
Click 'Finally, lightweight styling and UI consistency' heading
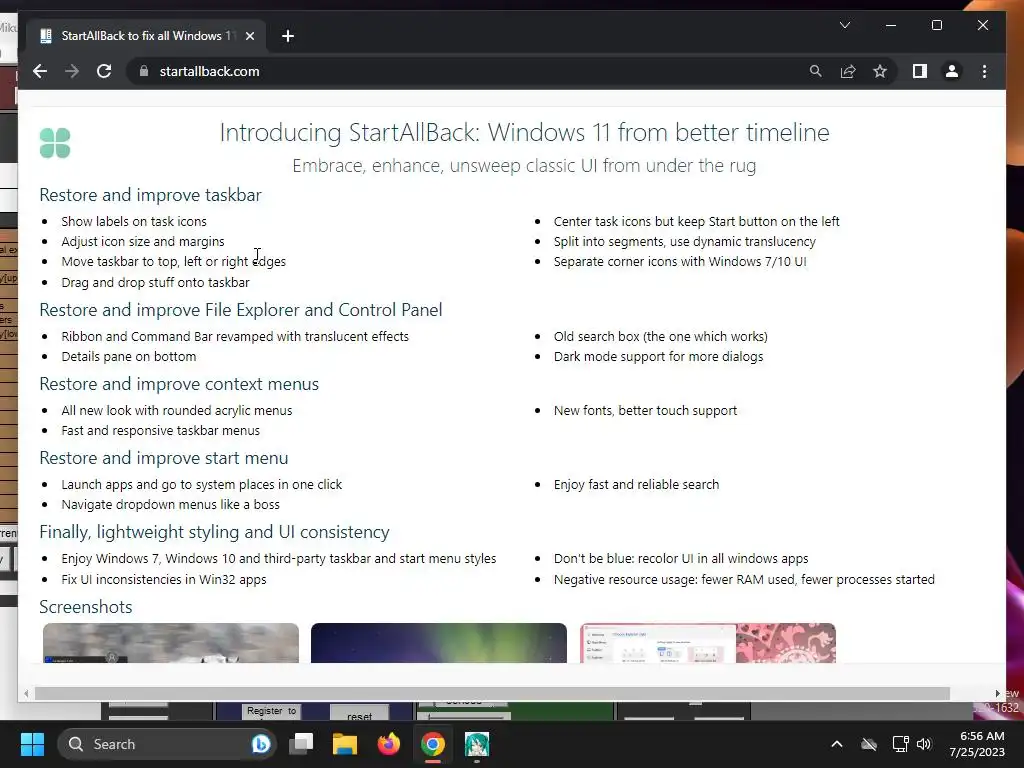click(214, 532)
